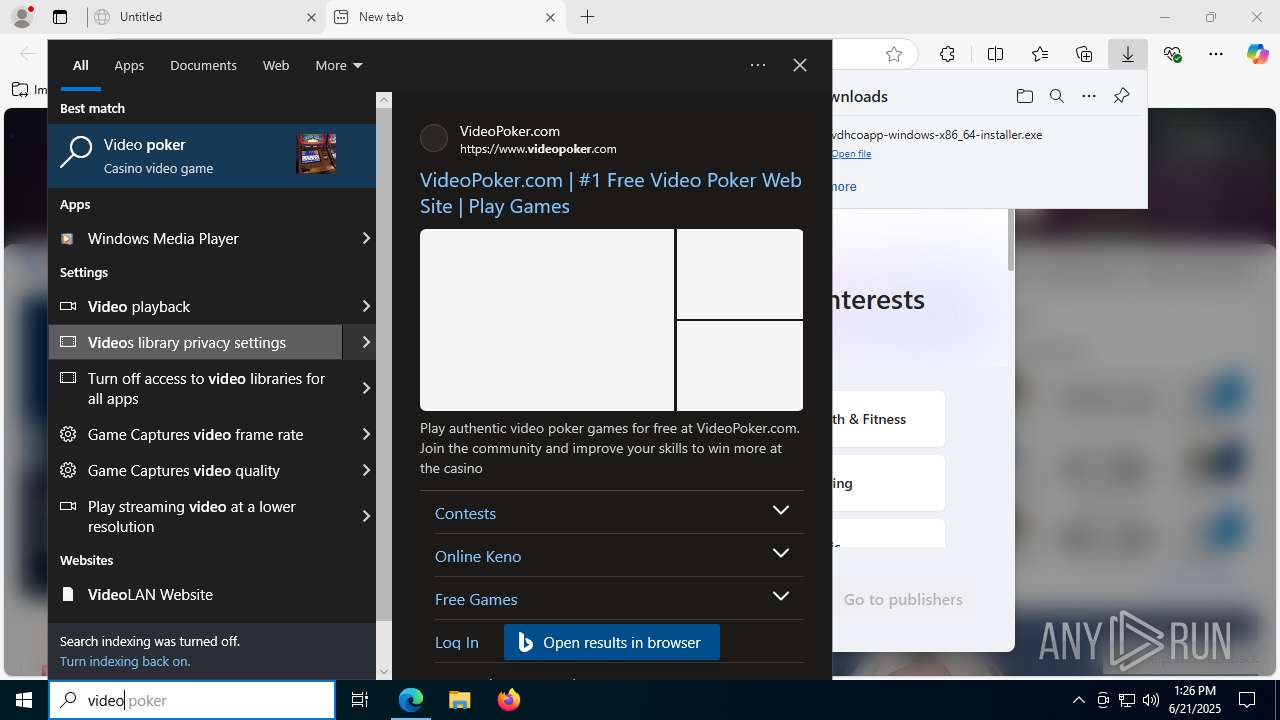1280x720 pixels.
Task: Close the Windows search panel
Action: tap(800, 65)
